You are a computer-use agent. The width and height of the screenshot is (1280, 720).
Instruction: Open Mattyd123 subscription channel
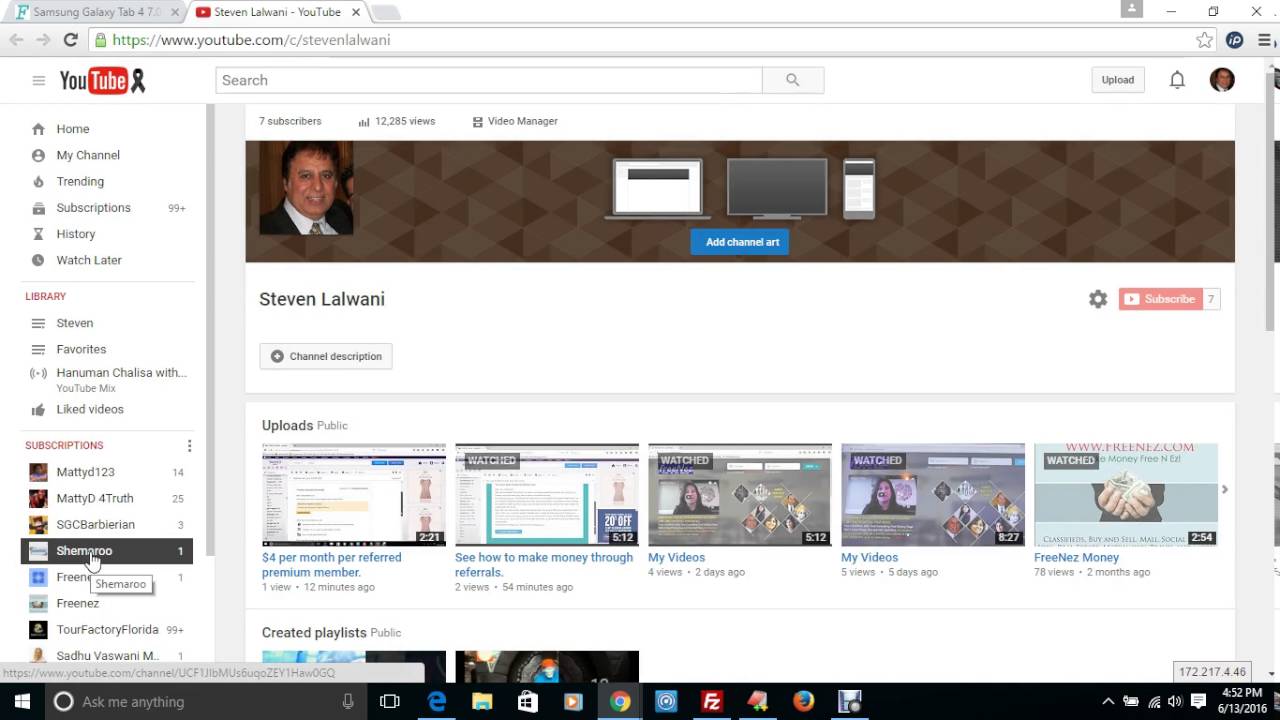(x=107, y=472)
